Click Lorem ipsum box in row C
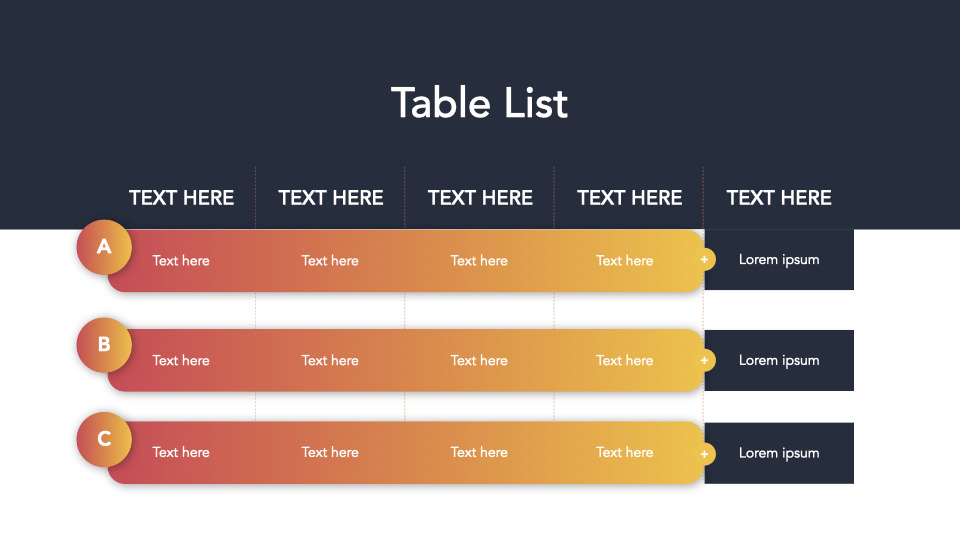The image size is (960, 540). [779, 453]
